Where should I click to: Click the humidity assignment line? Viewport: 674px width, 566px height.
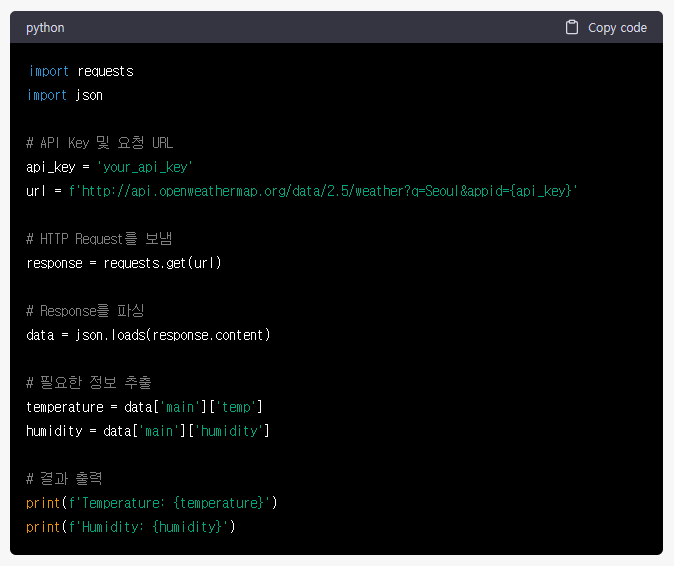[x=148, y=431]
